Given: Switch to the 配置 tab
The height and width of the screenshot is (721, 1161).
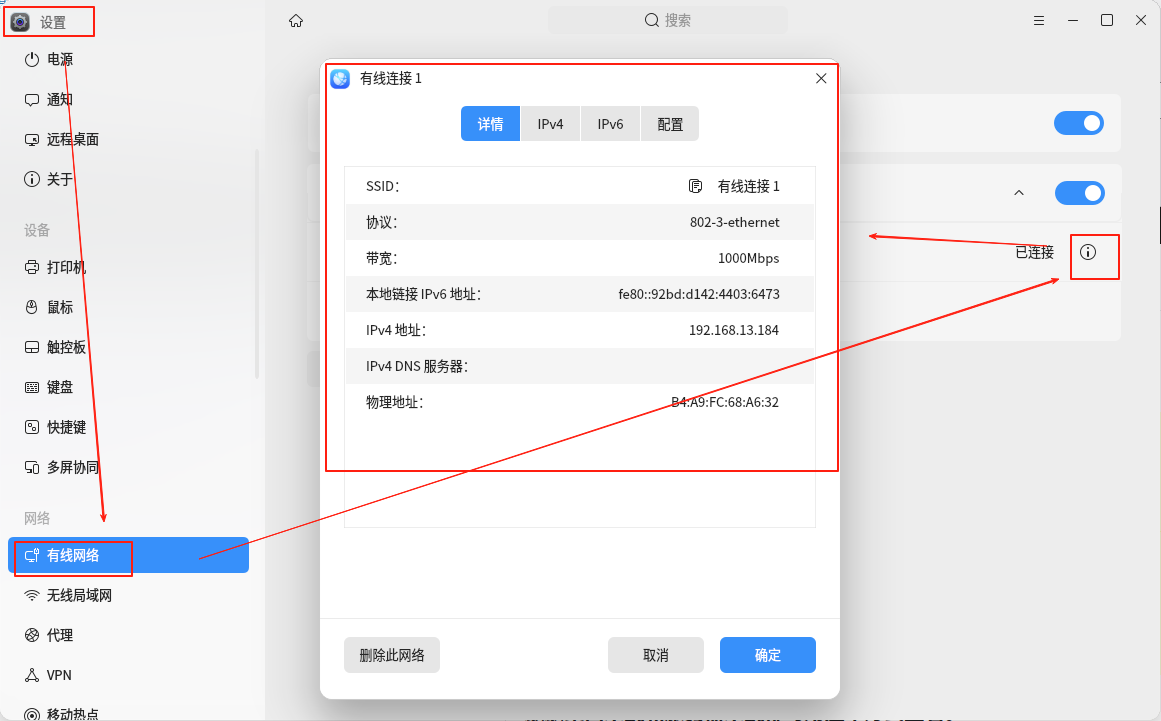Looking at the screenshot, I should pyautogui.click(x=670, y=124).
